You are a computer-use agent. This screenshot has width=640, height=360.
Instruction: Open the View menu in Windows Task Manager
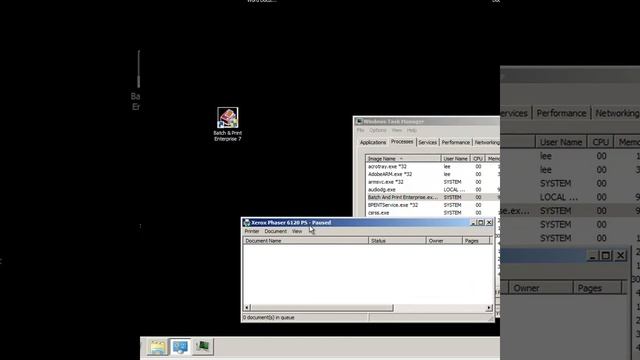pos(397,130)
